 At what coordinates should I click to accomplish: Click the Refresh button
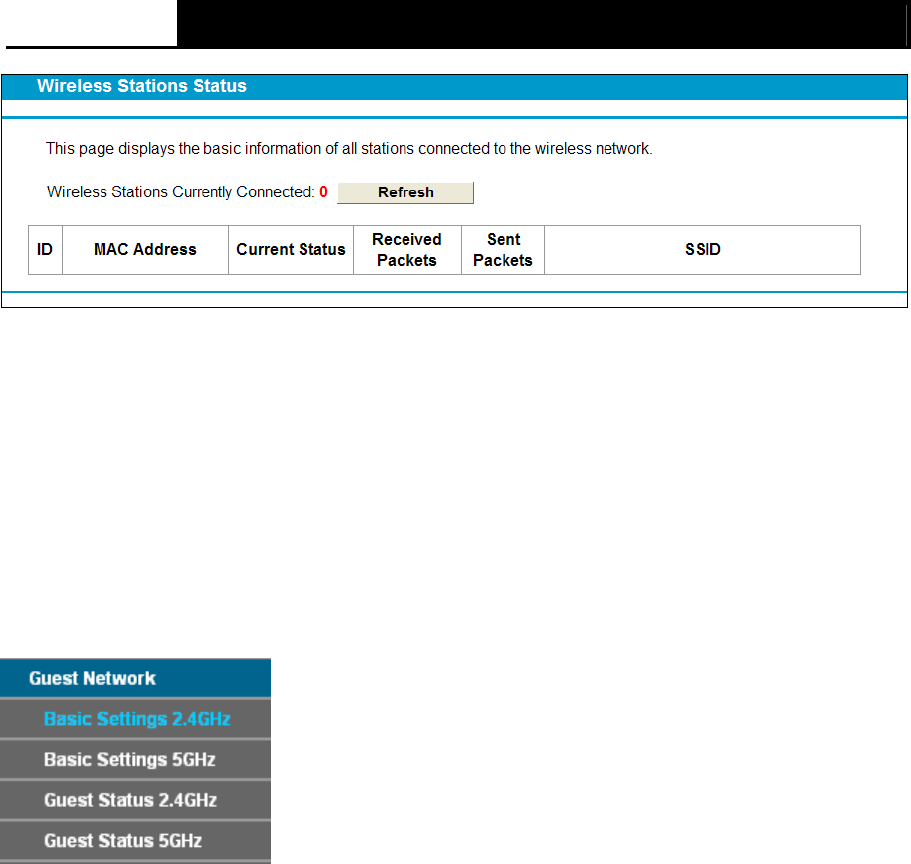[405, 192]
